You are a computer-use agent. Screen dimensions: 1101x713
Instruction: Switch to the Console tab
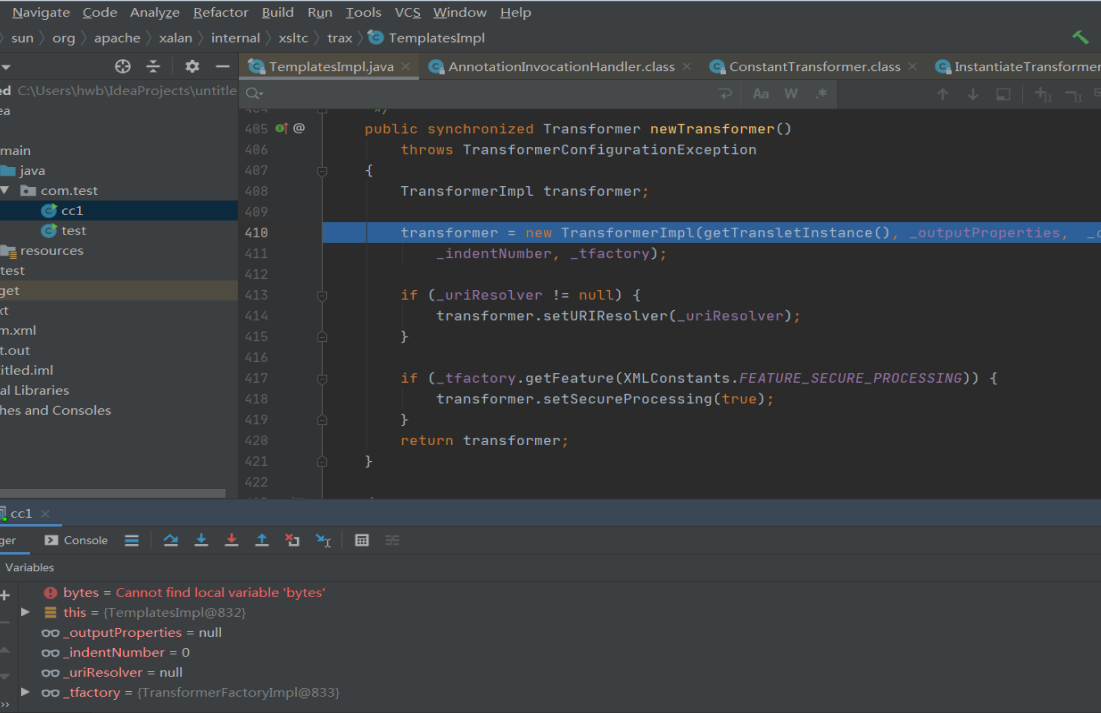tap(76, 540)
